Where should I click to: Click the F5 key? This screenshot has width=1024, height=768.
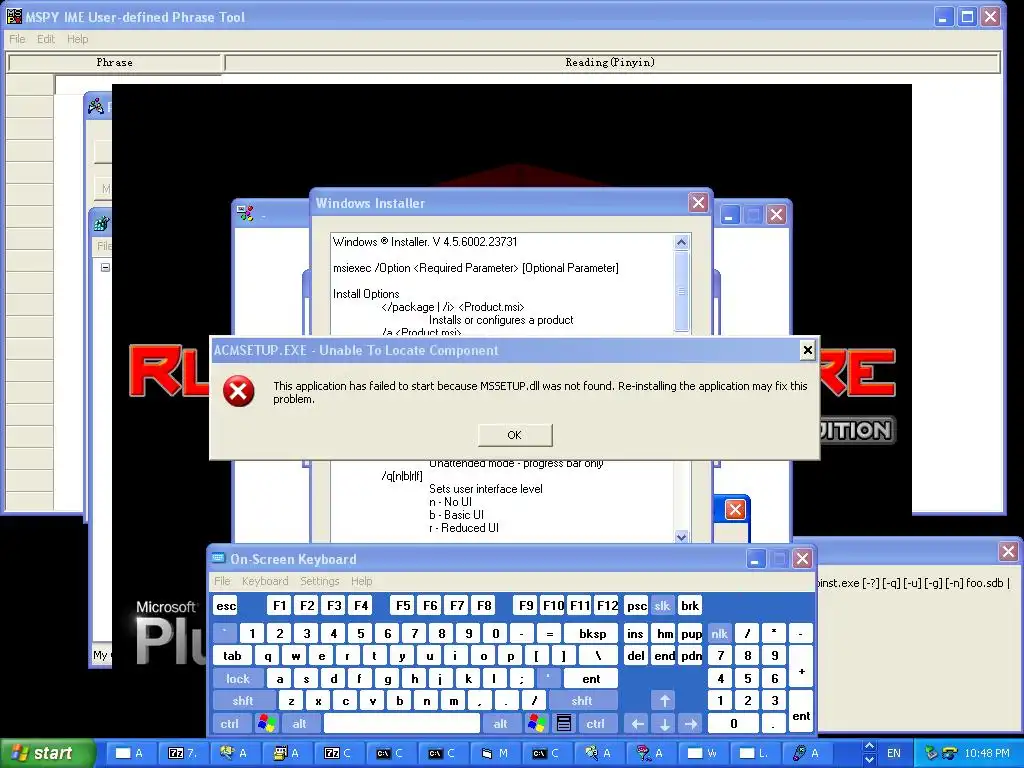(403, 605)
